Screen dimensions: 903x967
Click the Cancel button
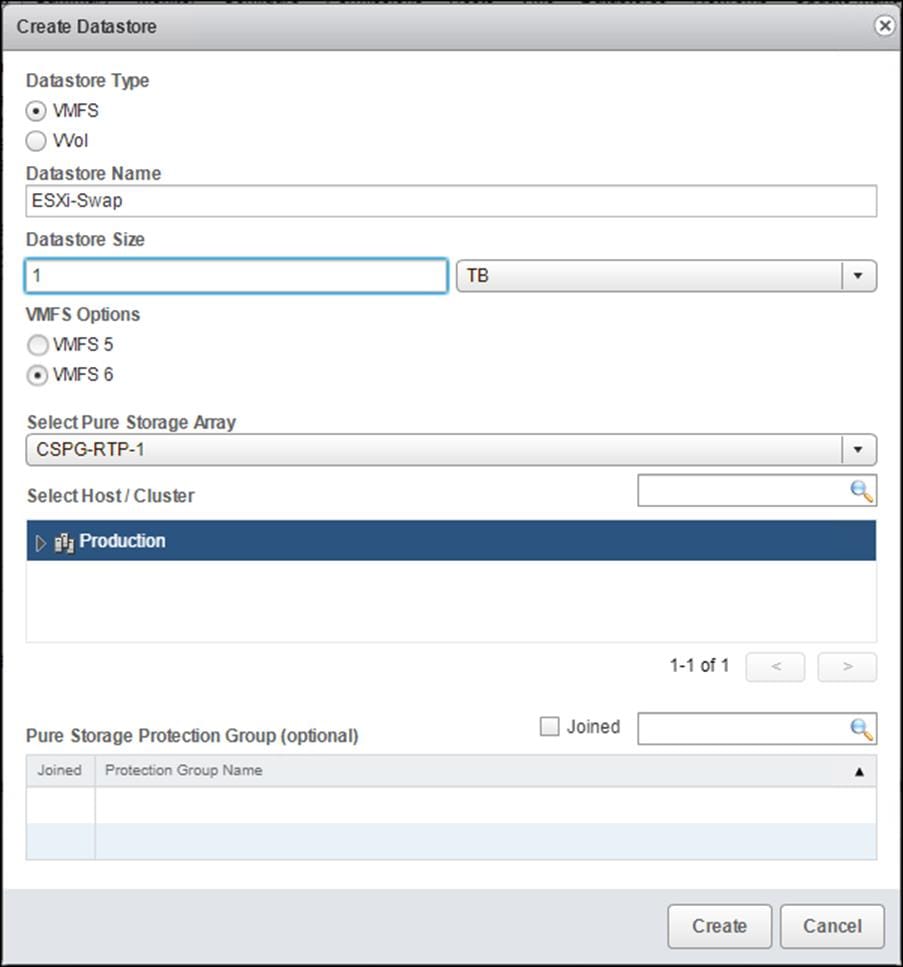pyautogui.click(x=832, y=926)
